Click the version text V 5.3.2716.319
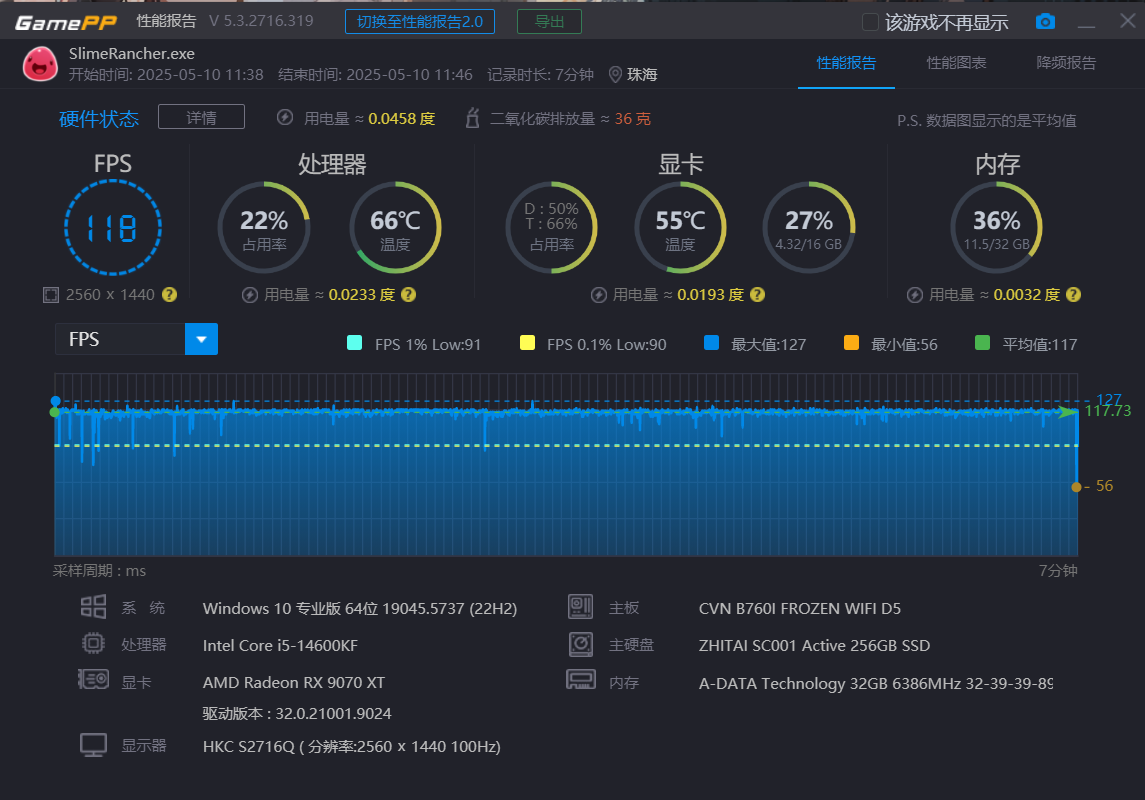This screenshot has width=1145, height=800. (x=261, y=20)
